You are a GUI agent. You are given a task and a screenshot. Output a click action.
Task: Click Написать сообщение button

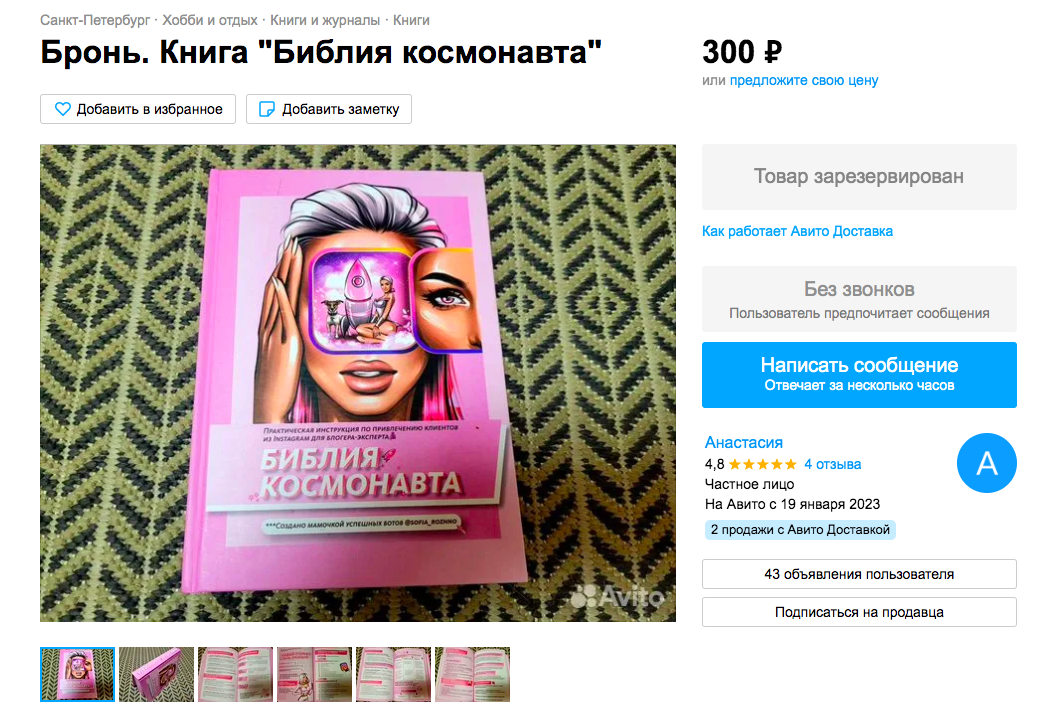859,375
